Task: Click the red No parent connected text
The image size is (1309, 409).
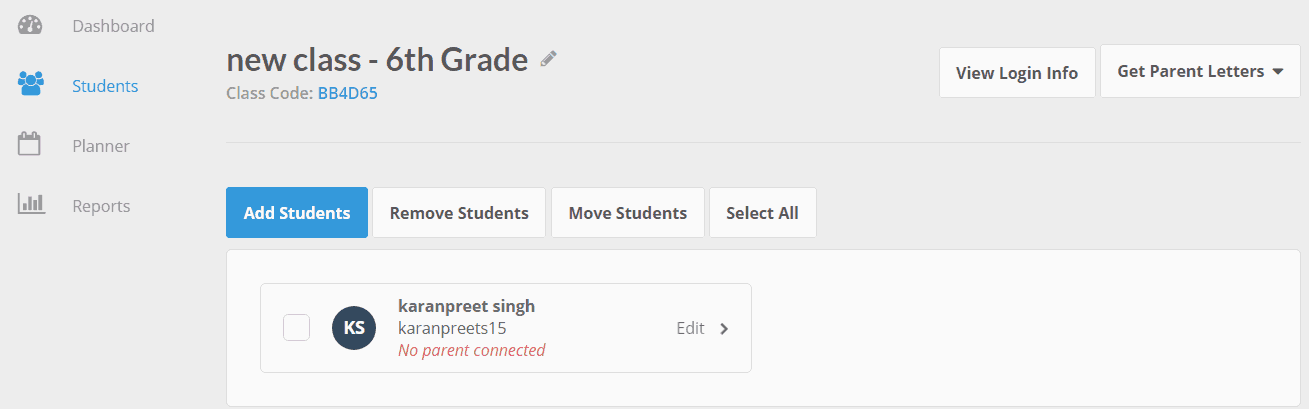Action: click(471, 350)
